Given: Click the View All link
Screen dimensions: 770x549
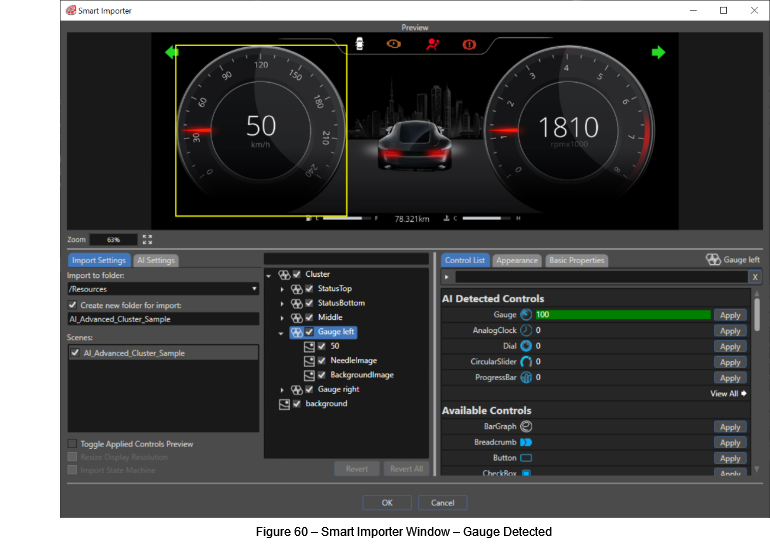Looking at the screenshot, I should coord(728,393).
